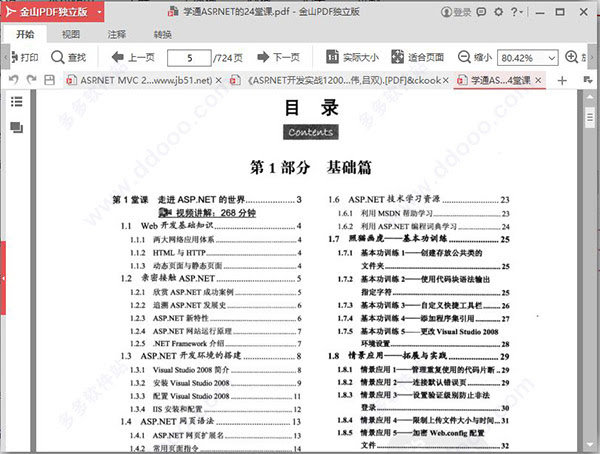The height and width of the screenshot is (454, 600).
Task: Open the page thumbnails sidebar icon
Action: coord(16,127)
